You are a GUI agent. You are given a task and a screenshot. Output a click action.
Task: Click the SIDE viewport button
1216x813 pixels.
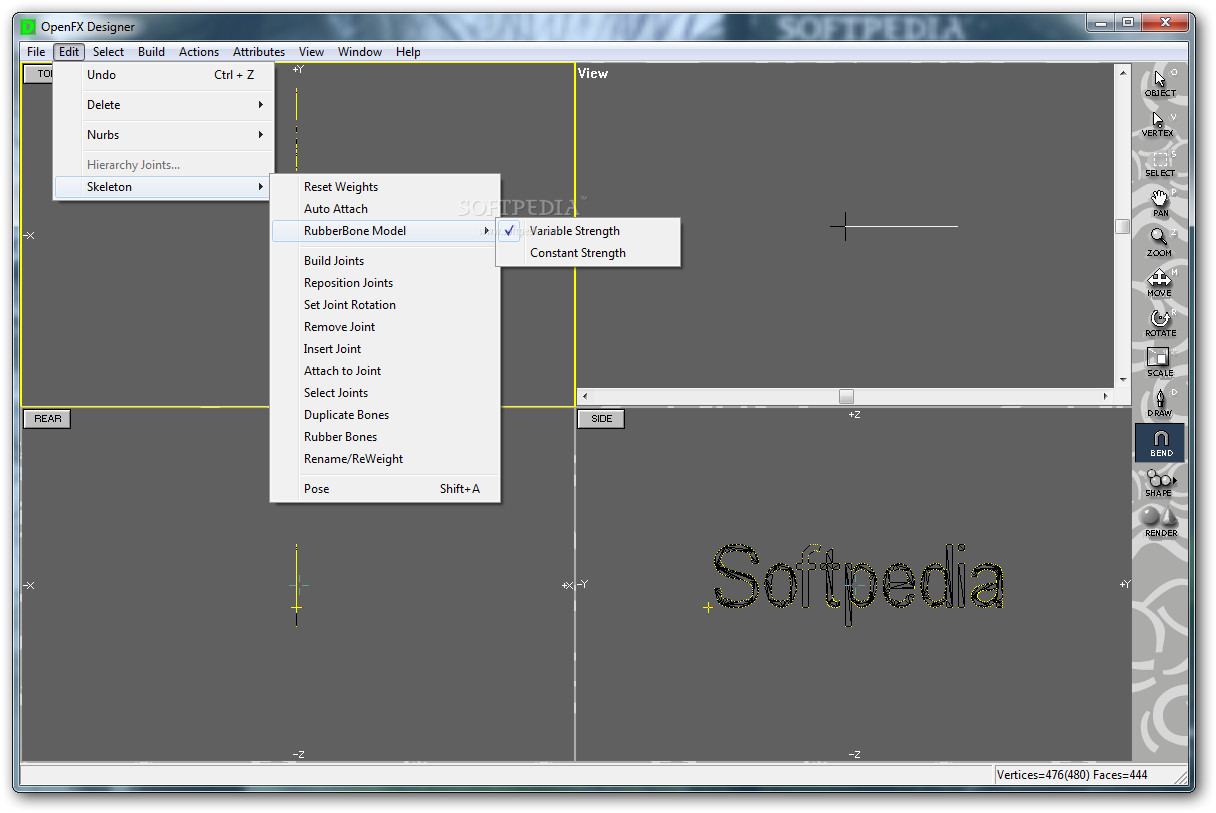pyautogui.click(x=601, y=419)
